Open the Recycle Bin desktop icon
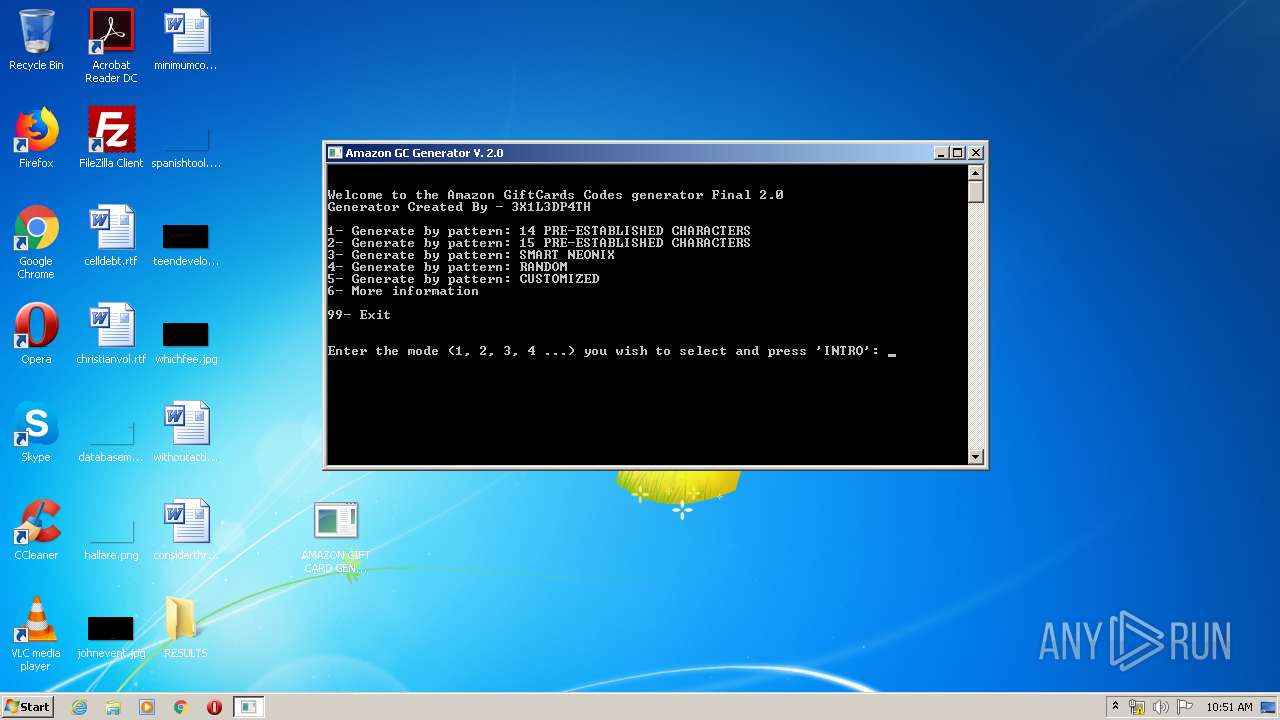1280x720 pixels. (36, 40)
